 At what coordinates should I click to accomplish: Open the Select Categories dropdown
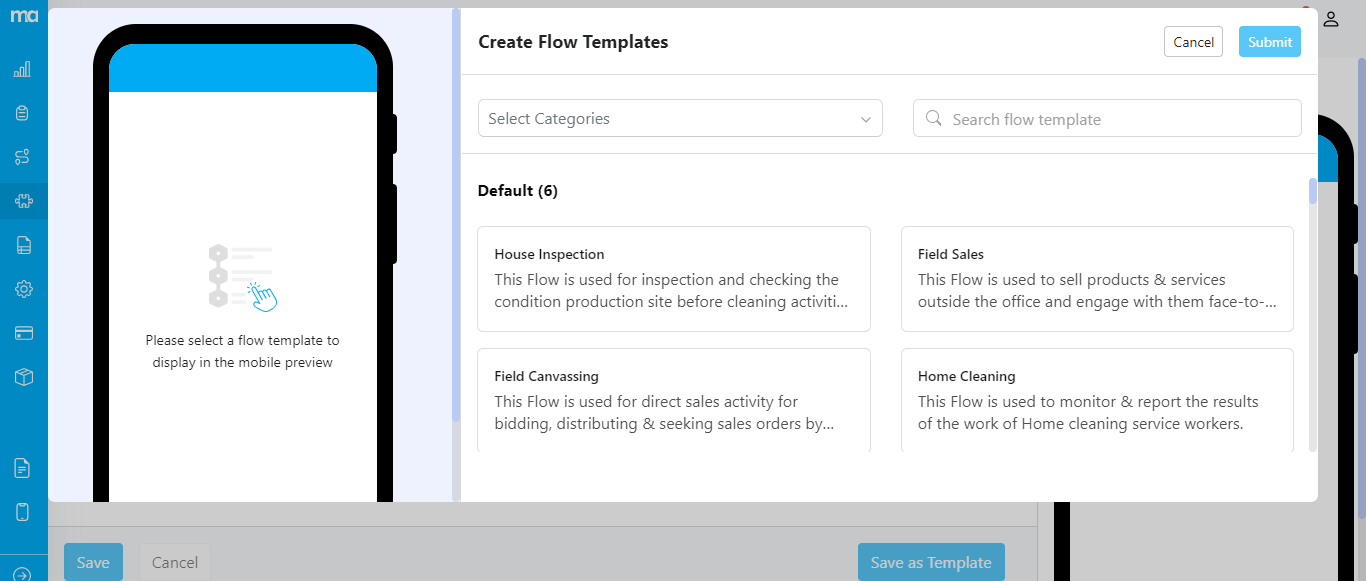point(680,118)
